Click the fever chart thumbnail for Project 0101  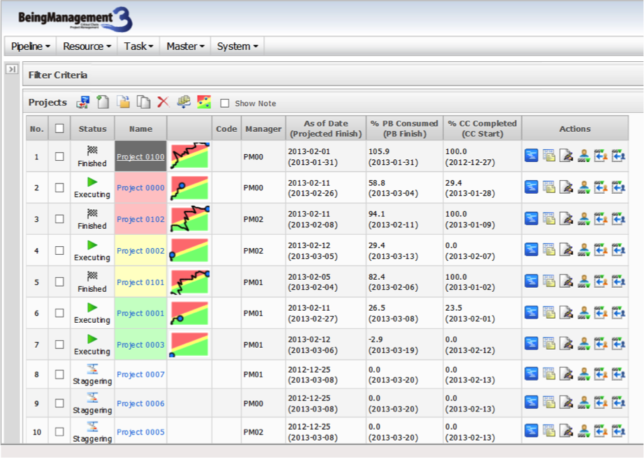[189, 282]
